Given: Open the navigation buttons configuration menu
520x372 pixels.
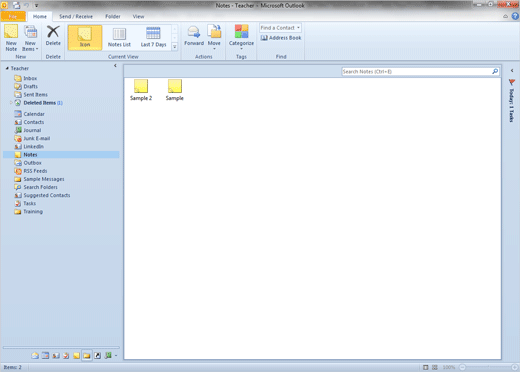Looking at the screenshot, I should click(x=116, y=356).
